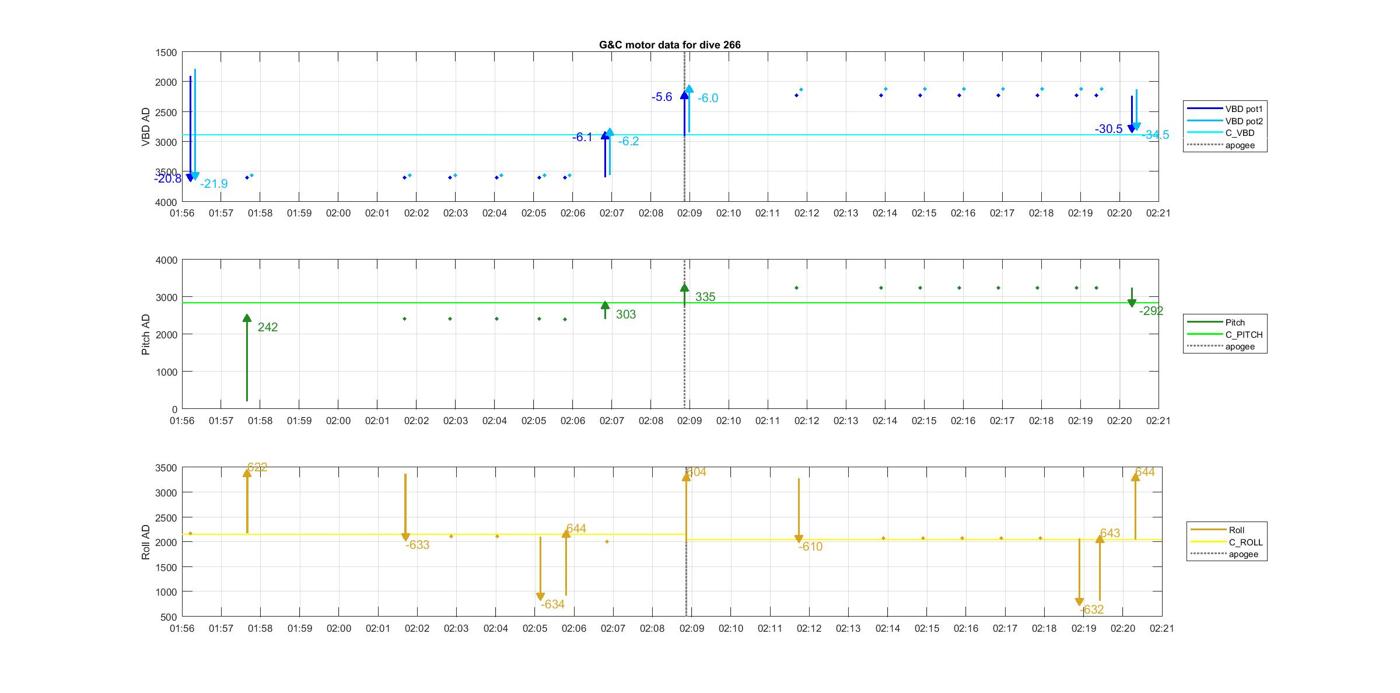Screen dimensions: 1400x693
Task: Click the "-30.5" VBD data label
Action: (x=1109, y=129)
